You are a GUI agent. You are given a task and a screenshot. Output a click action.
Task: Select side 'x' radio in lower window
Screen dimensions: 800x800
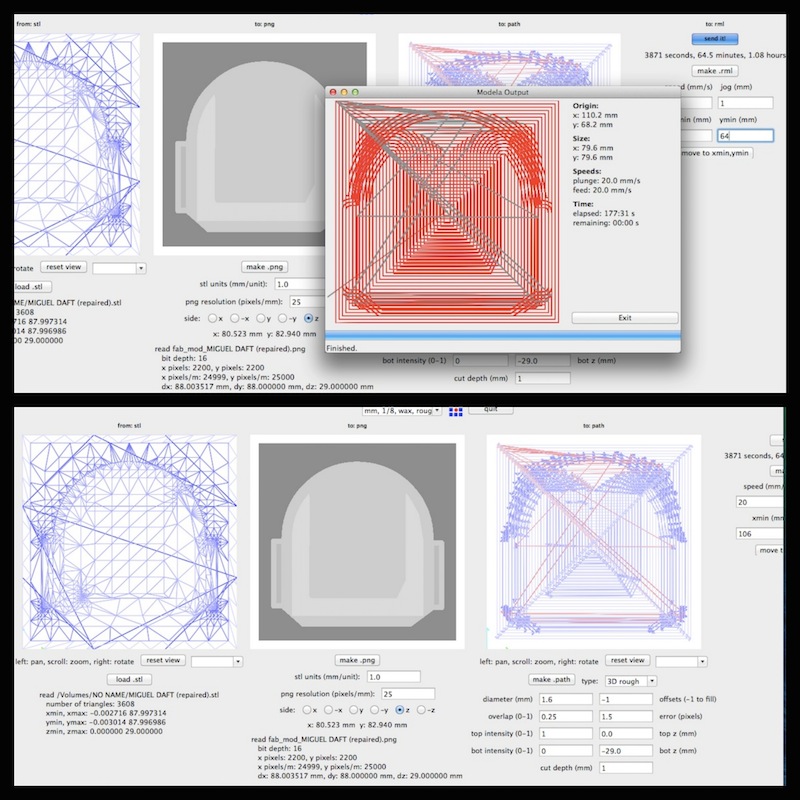(x=307, y=710)
